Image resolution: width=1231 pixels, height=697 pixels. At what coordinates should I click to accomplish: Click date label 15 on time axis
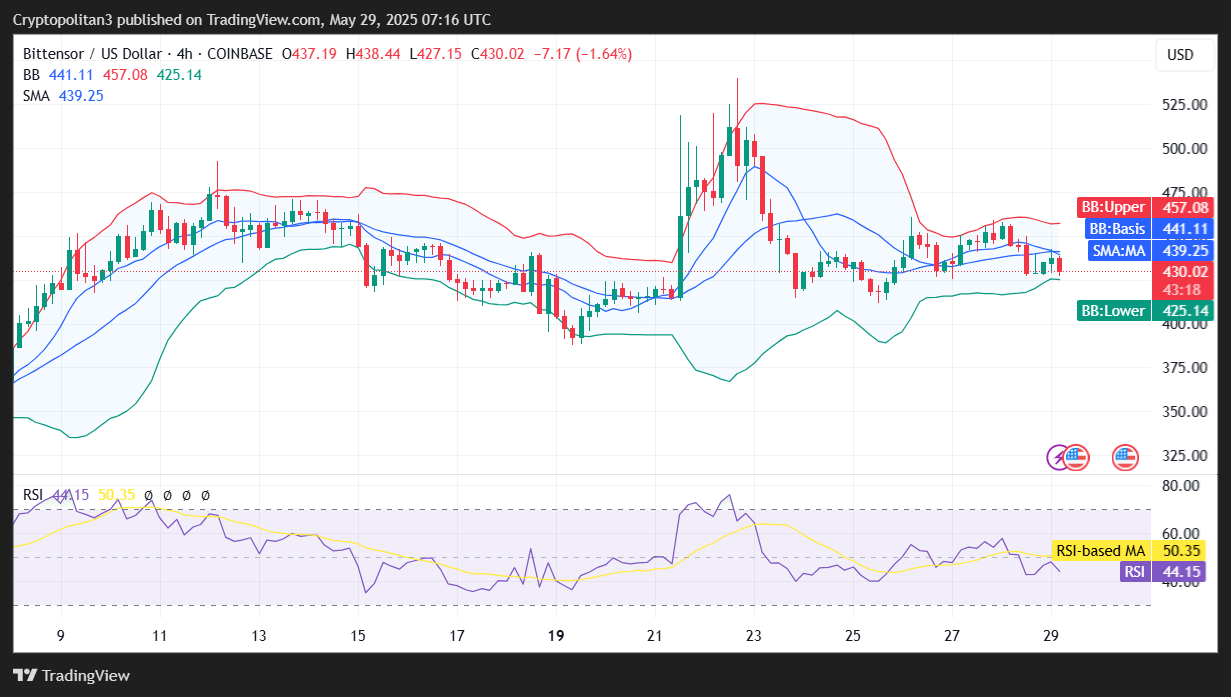click(358, 635)
